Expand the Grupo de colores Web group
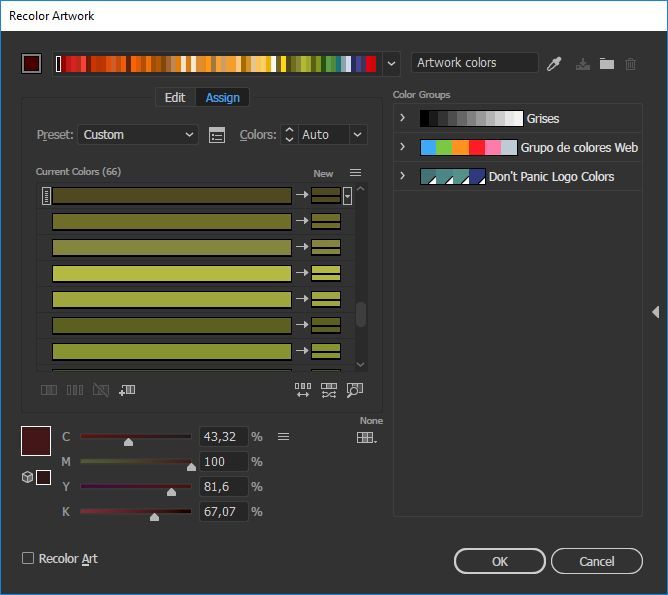Screen dimensions: 668x595 click(403, 147)
